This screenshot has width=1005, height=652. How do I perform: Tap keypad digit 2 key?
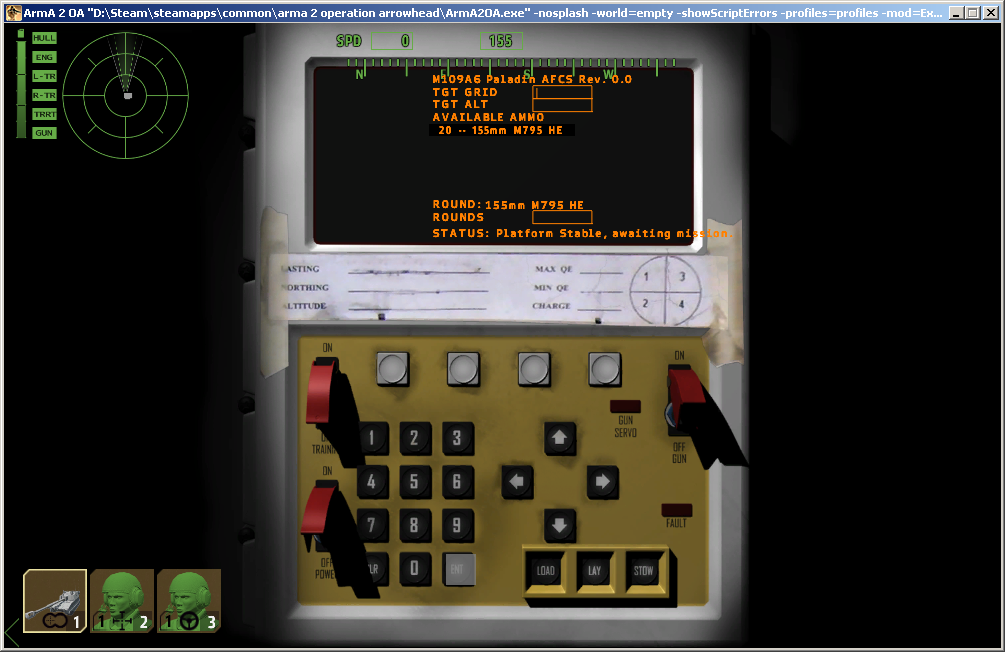(415, 439)
